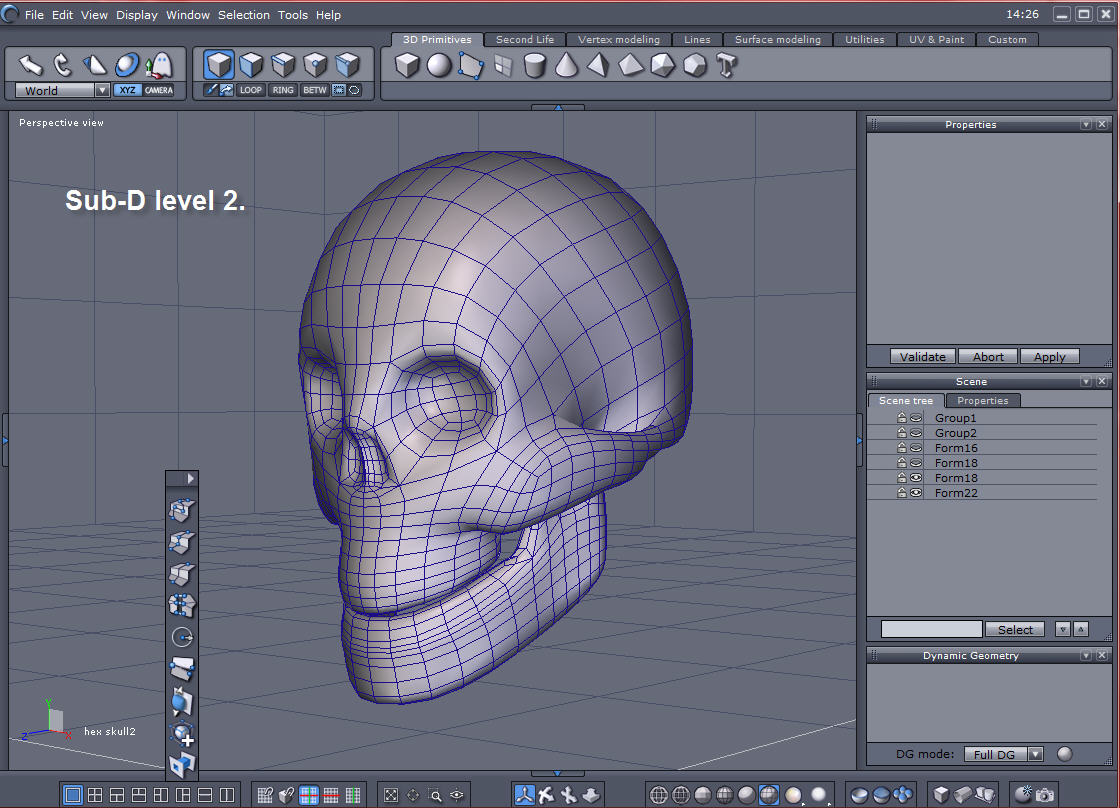Screen dimensions: 1120x808
Task: Switch to single-view layout in bottom bar
Action: click(x=72, y=794)
